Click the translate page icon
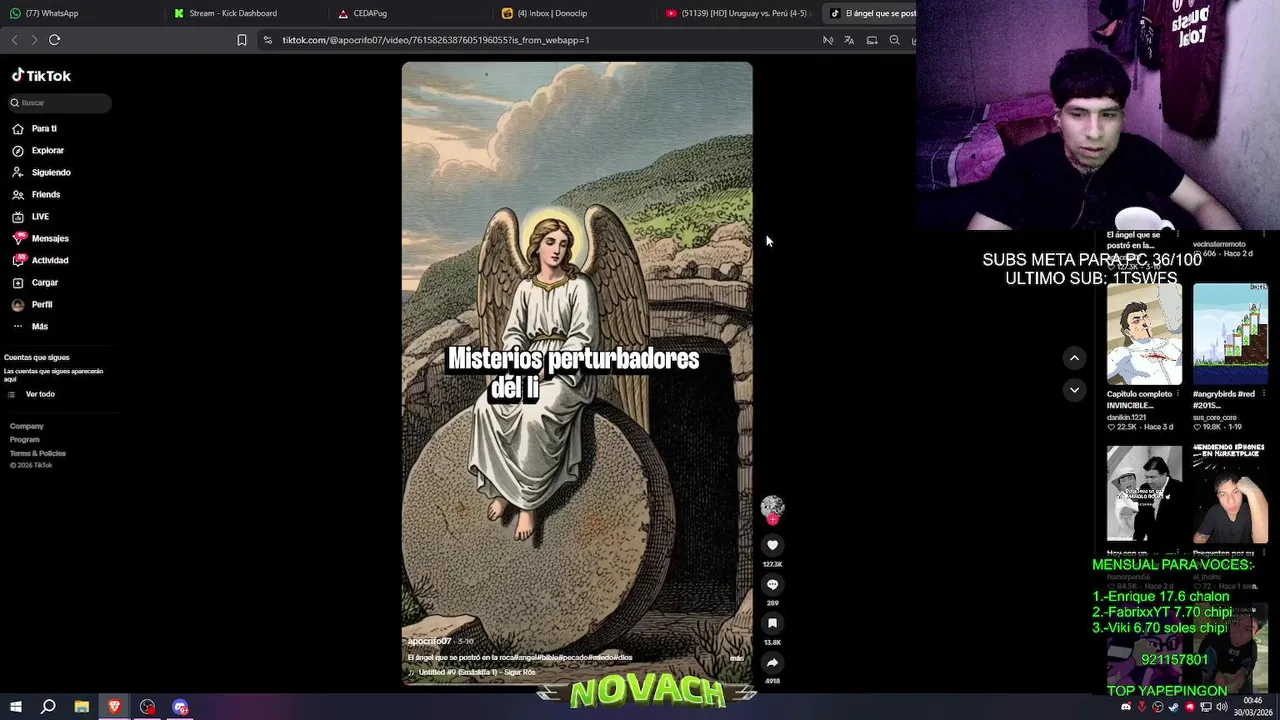Screen dimensions: 1280x720 [x=849, y=40]
